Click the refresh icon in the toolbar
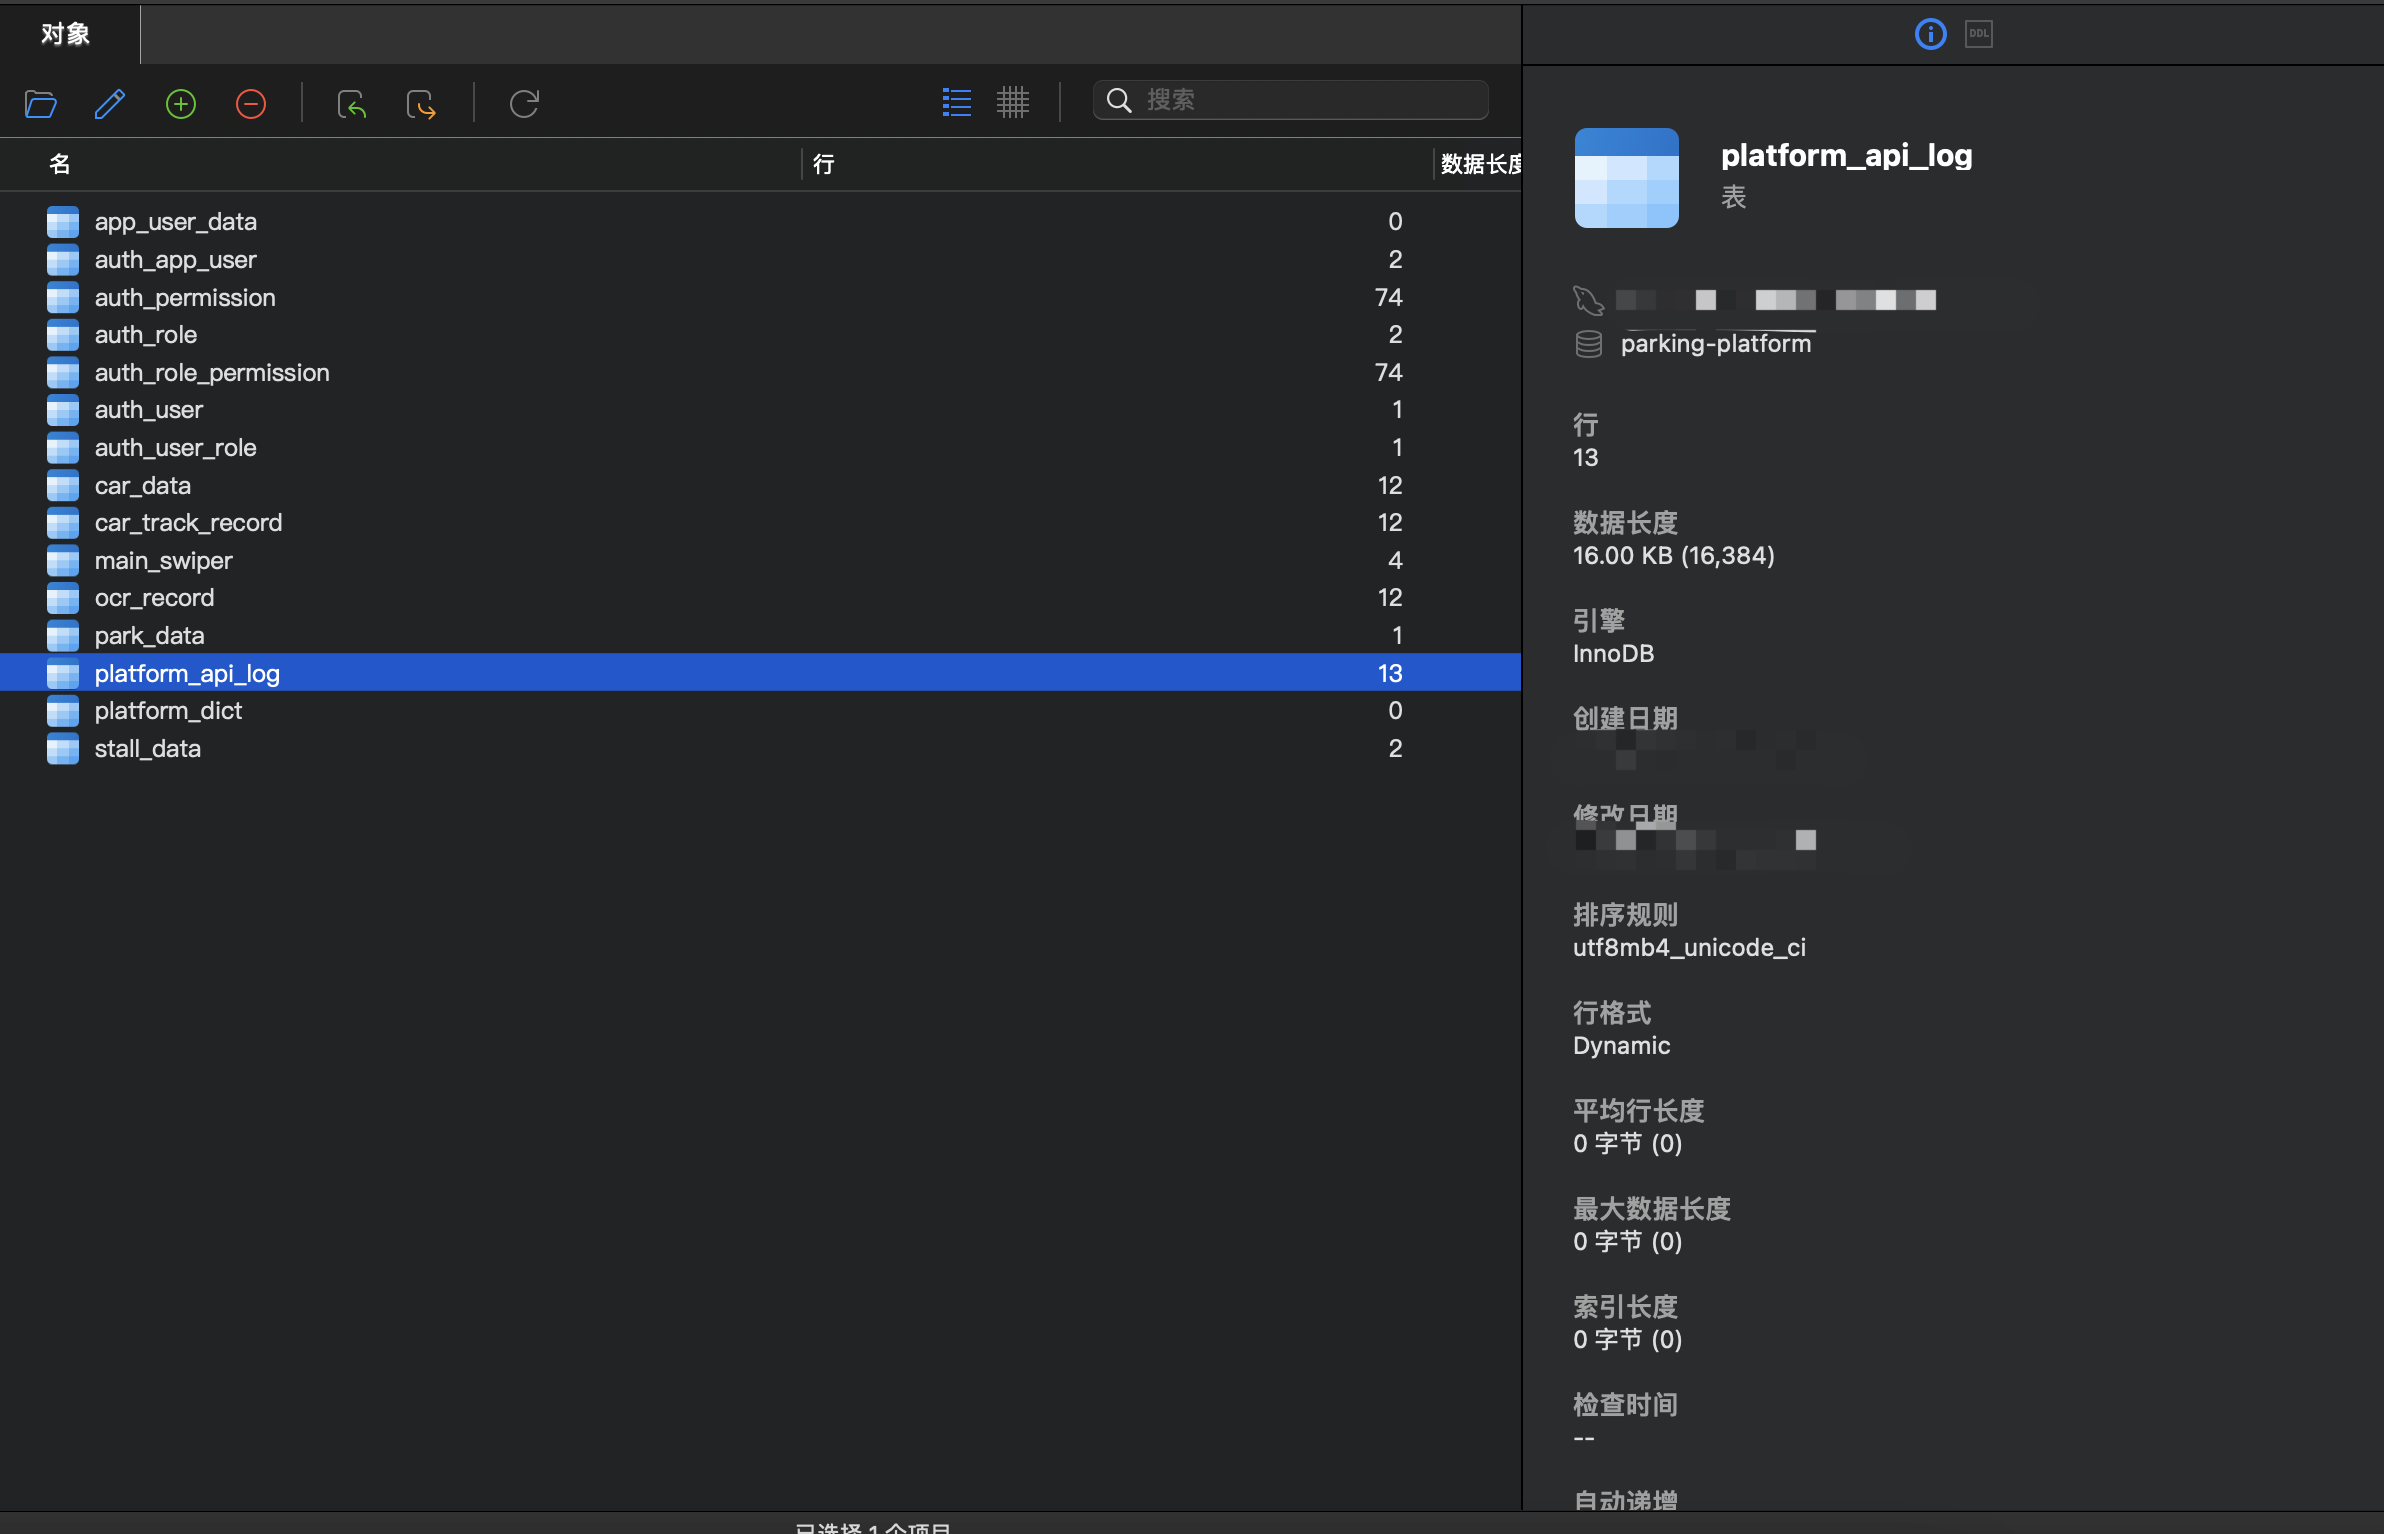Image resolution: width=2384 pixels, height=1534 pixels. 524,104
